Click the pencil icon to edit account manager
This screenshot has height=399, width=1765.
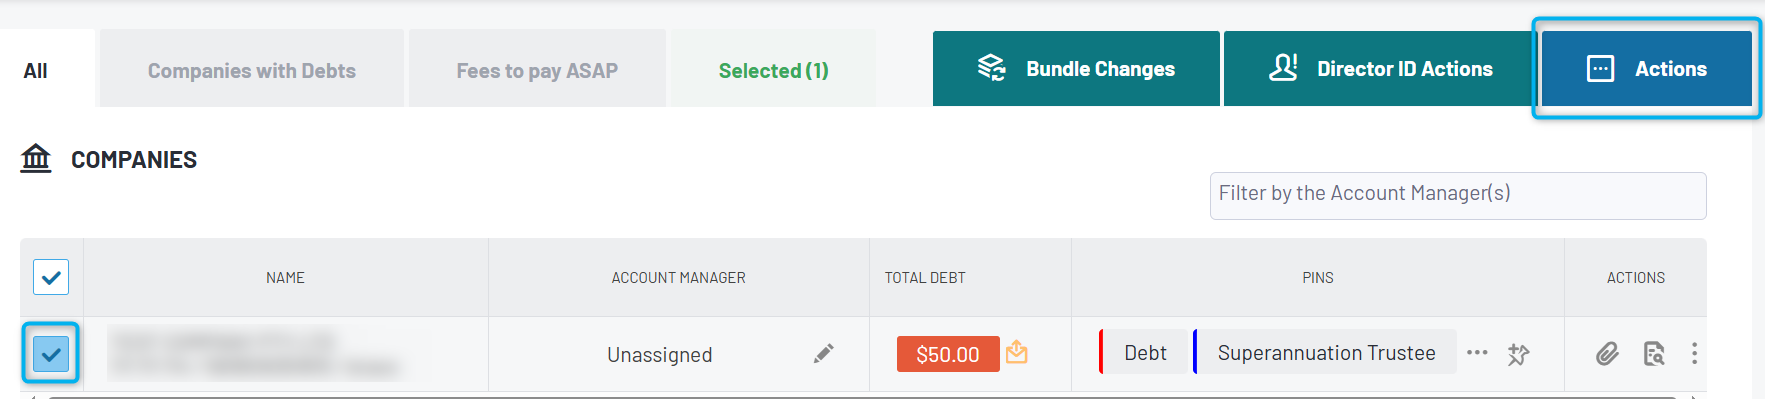point(823,354)
